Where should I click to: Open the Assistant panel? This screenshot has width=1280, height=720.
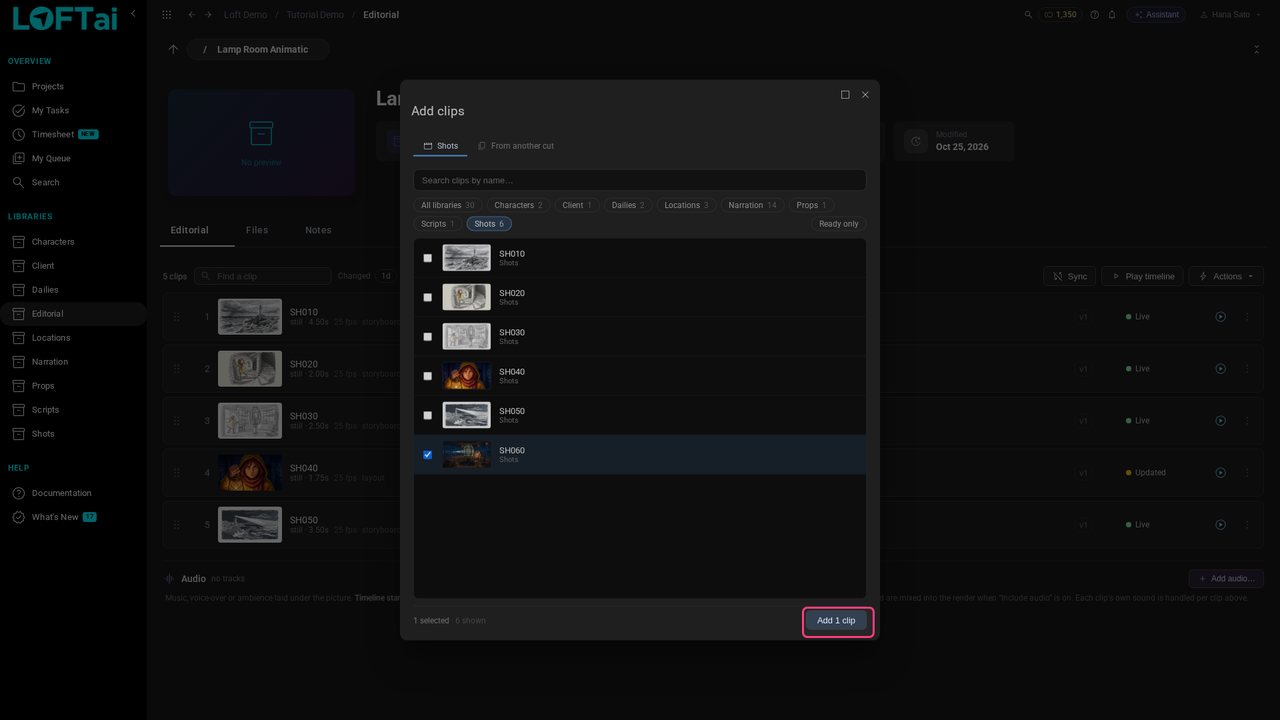pos(1156,15)
